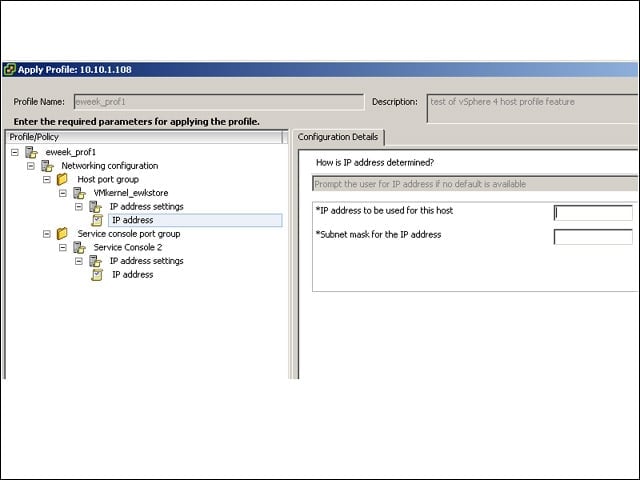Click icon of IP address settings under Service Console 2
The width and height of the screenshot is (640, 480).
click(95, 261)
